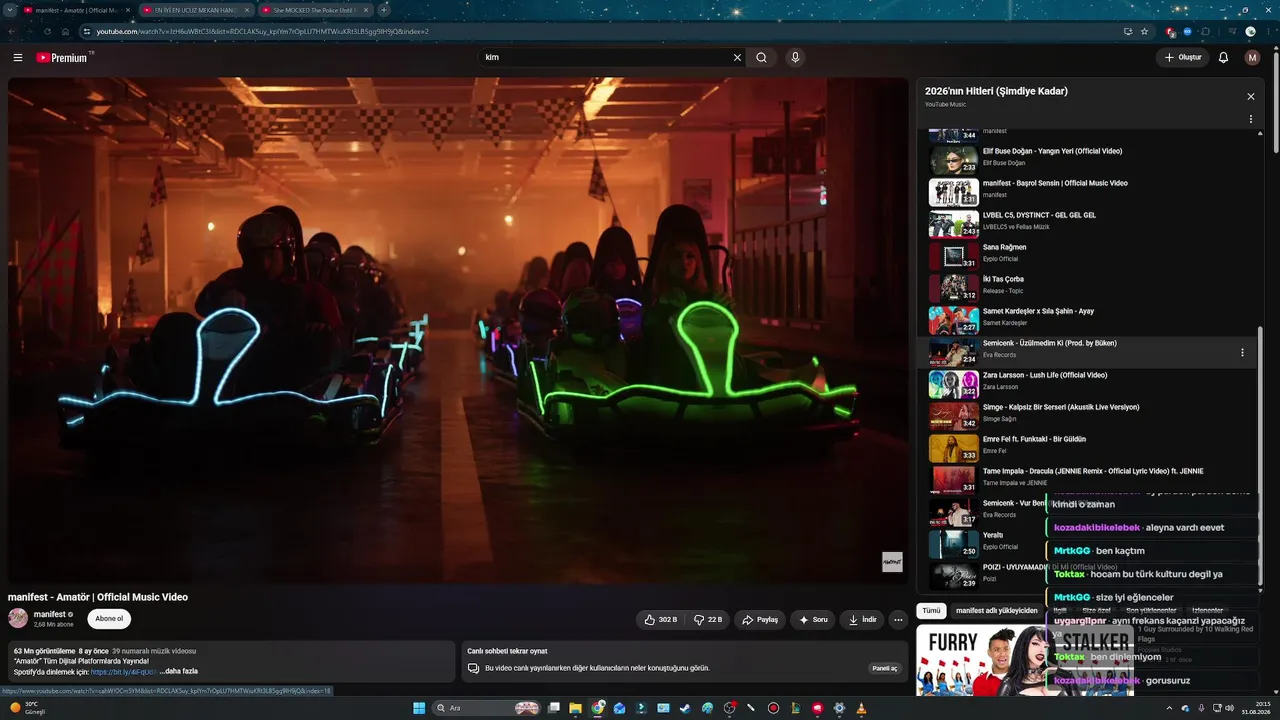This screenshot has width=1280, height=720.
Task: Run the search with magnifier button
Action: pyautogui.click(x=761, y=58)
